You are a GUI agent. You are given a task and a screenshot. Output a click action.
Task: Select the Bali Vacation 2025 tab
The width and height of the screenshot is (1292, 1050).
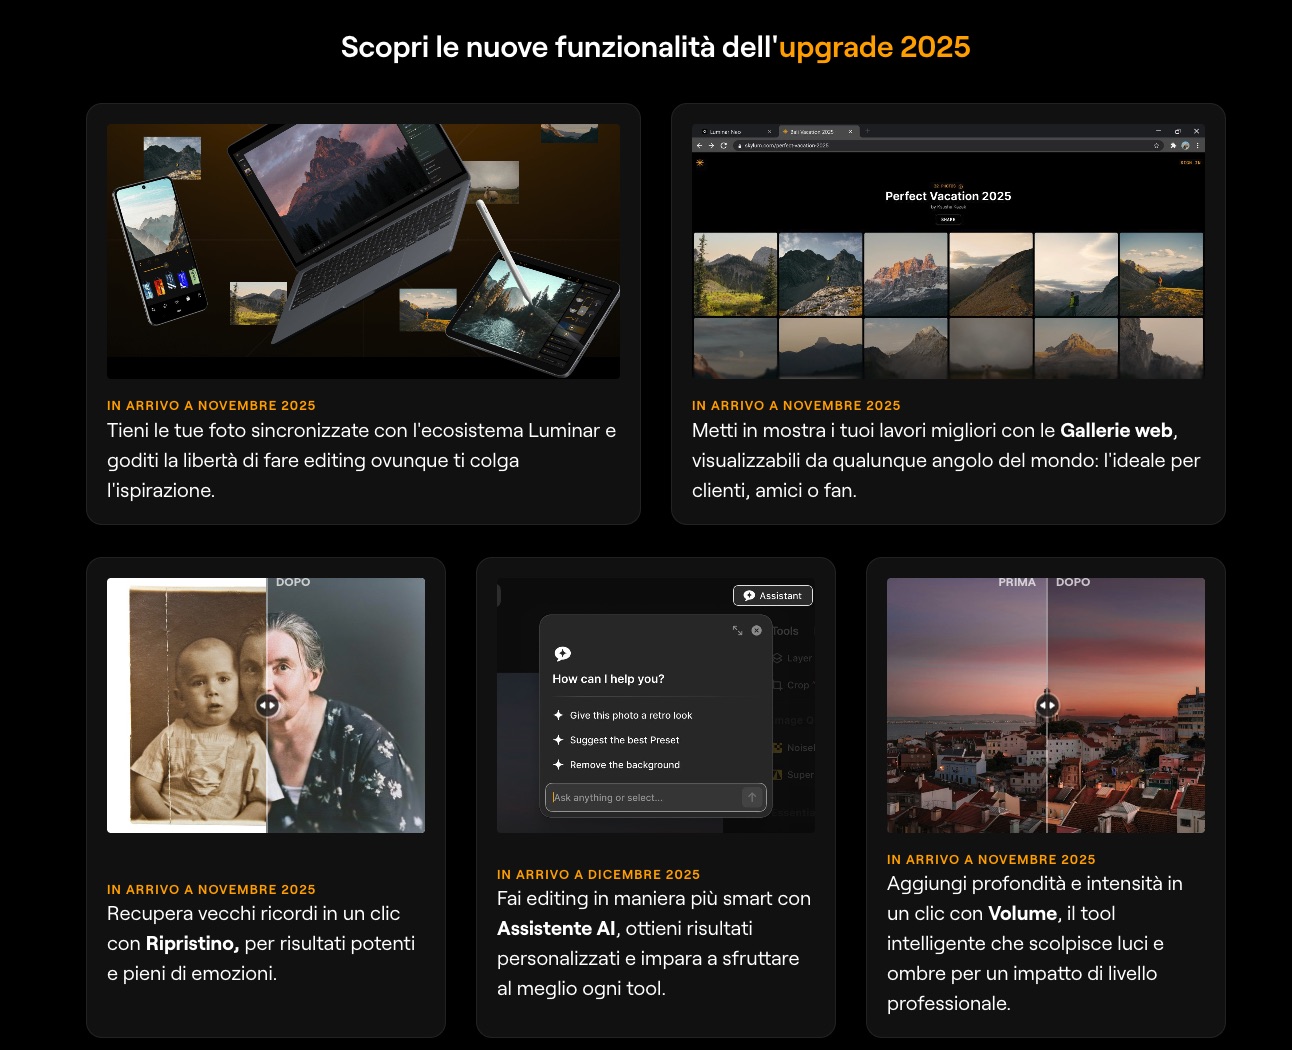(811, 131)
